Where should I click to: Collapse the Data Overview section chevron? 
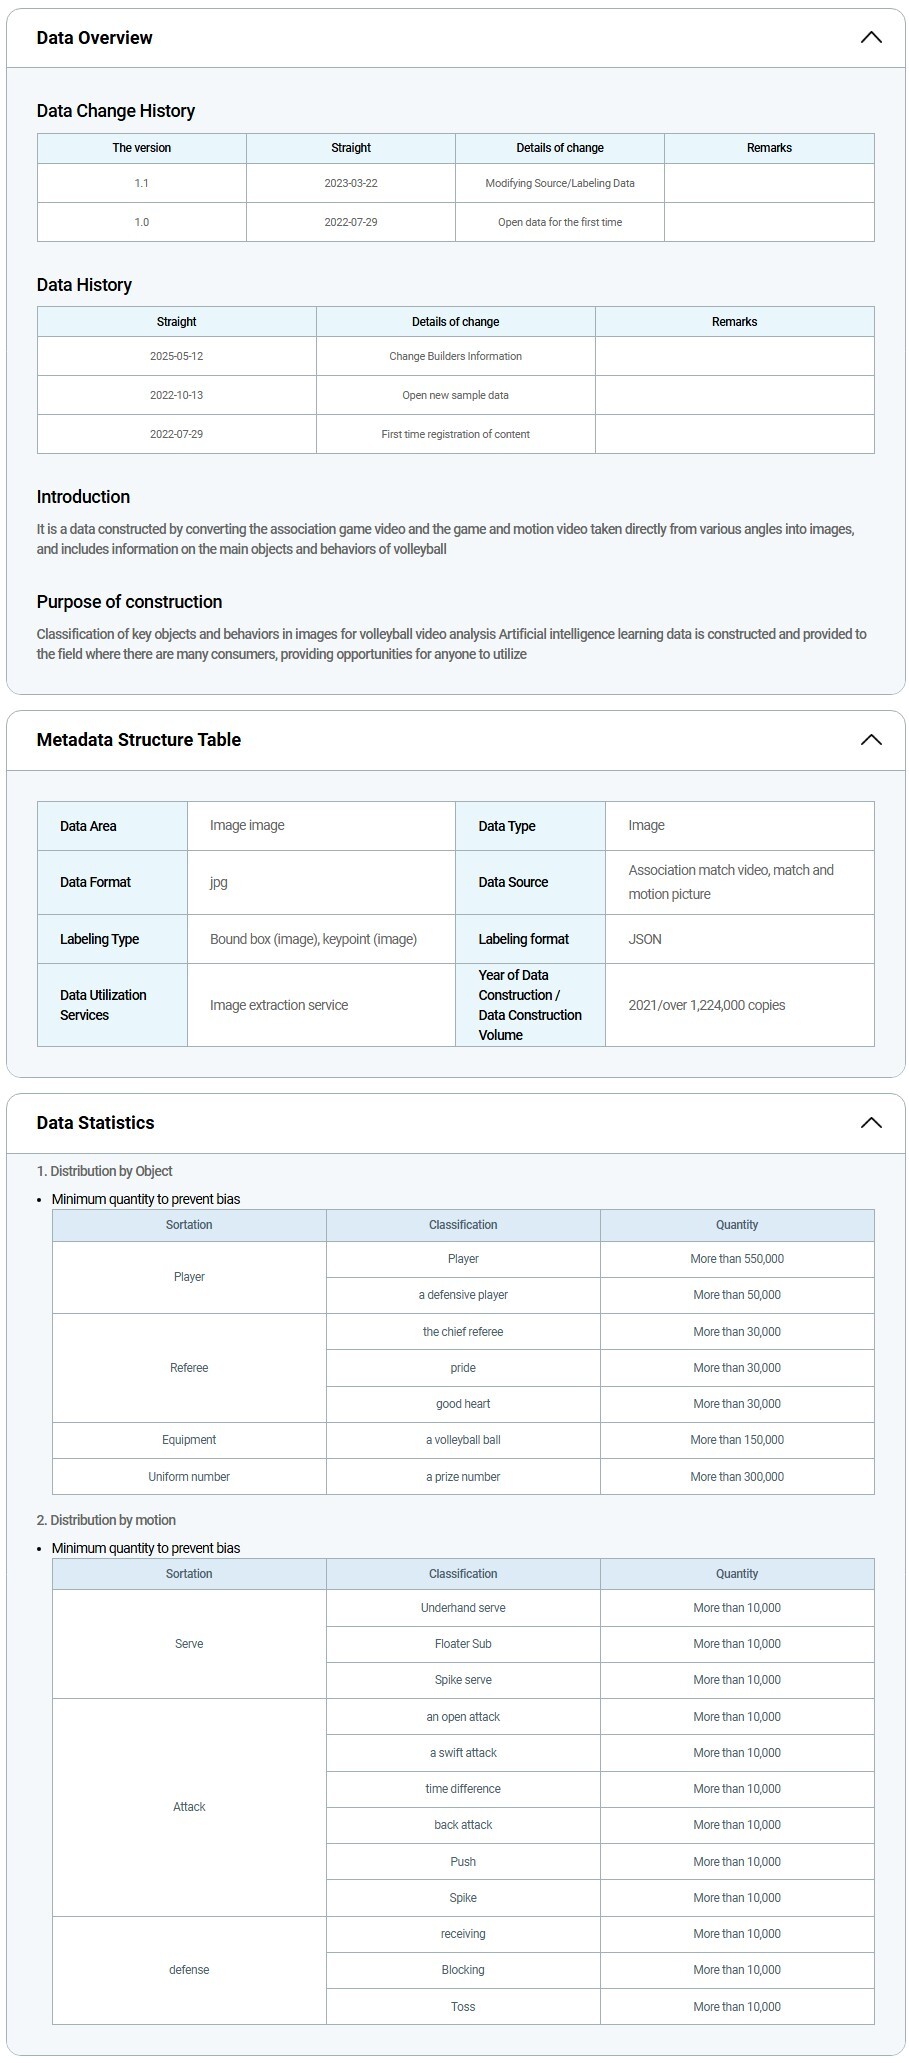[870, 38]
